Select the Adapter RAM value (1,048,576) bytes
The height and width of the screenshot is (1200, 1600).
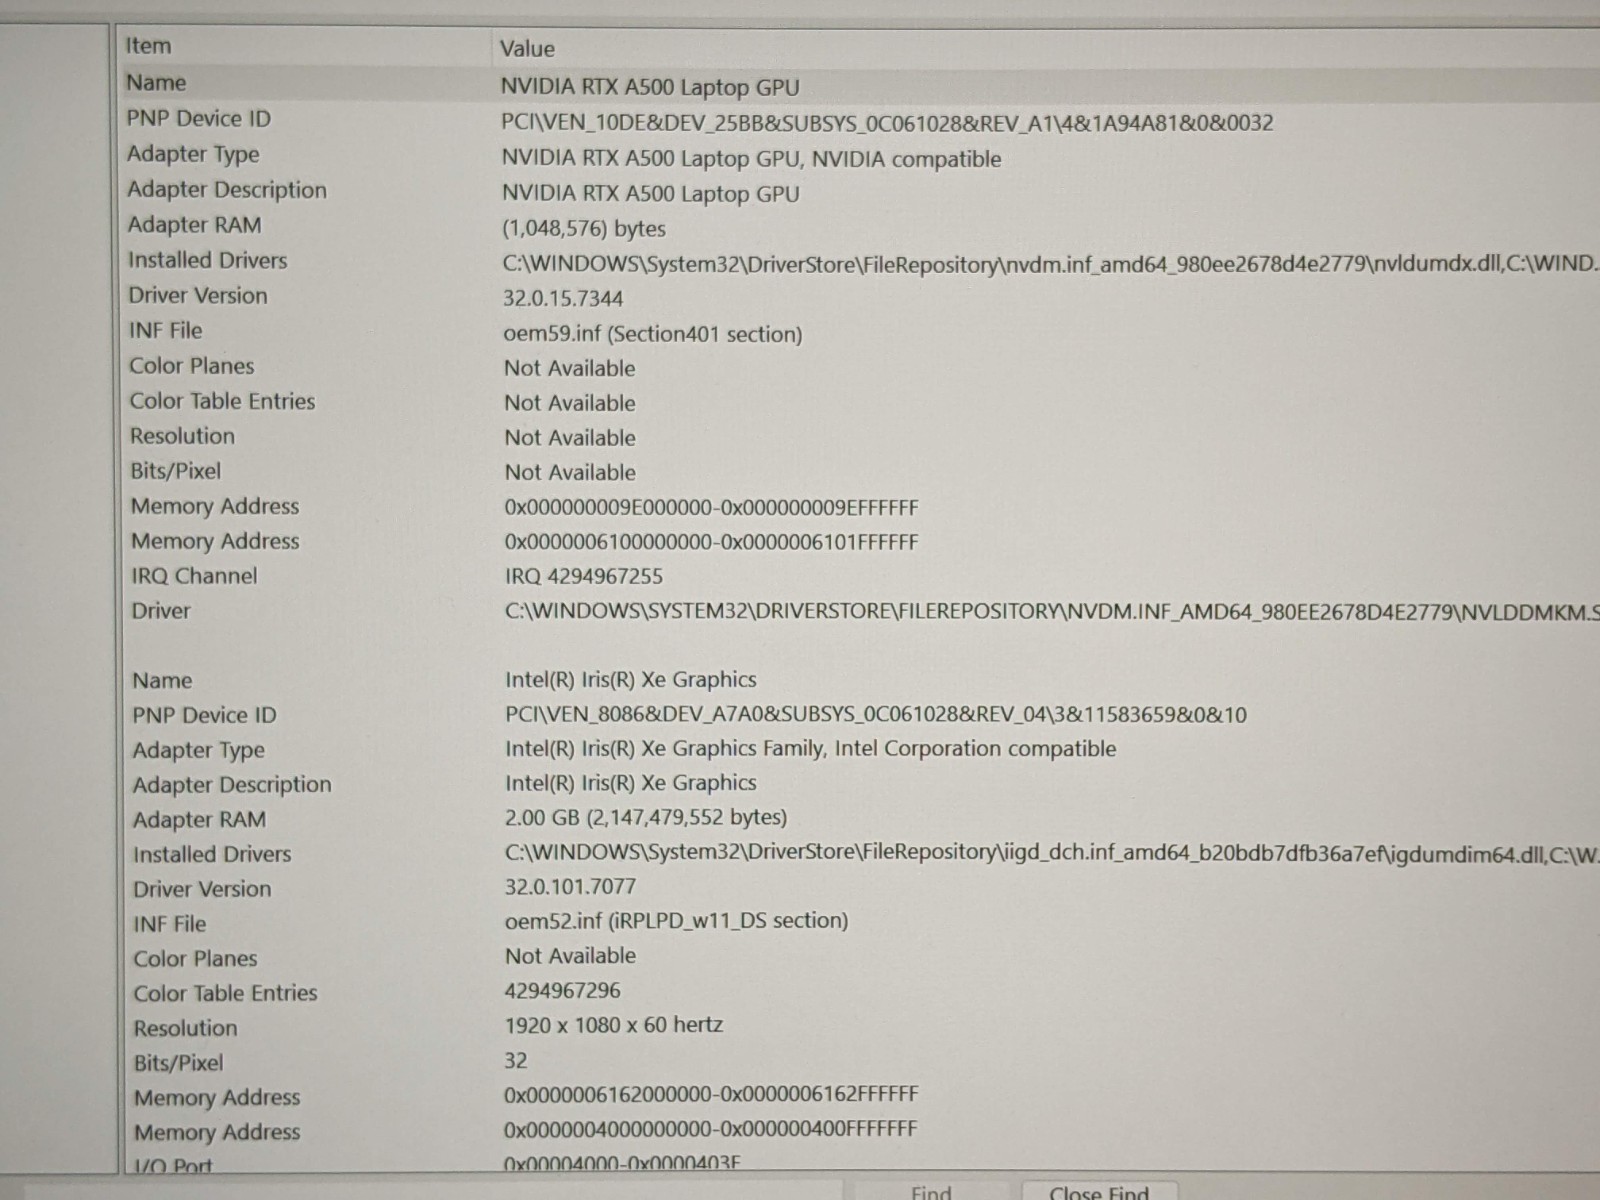[584, 229]
